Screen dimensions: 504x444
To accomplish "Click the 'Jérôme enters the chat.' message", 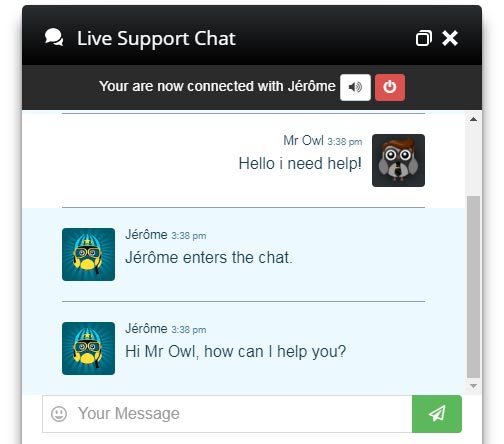I will 209,257.
